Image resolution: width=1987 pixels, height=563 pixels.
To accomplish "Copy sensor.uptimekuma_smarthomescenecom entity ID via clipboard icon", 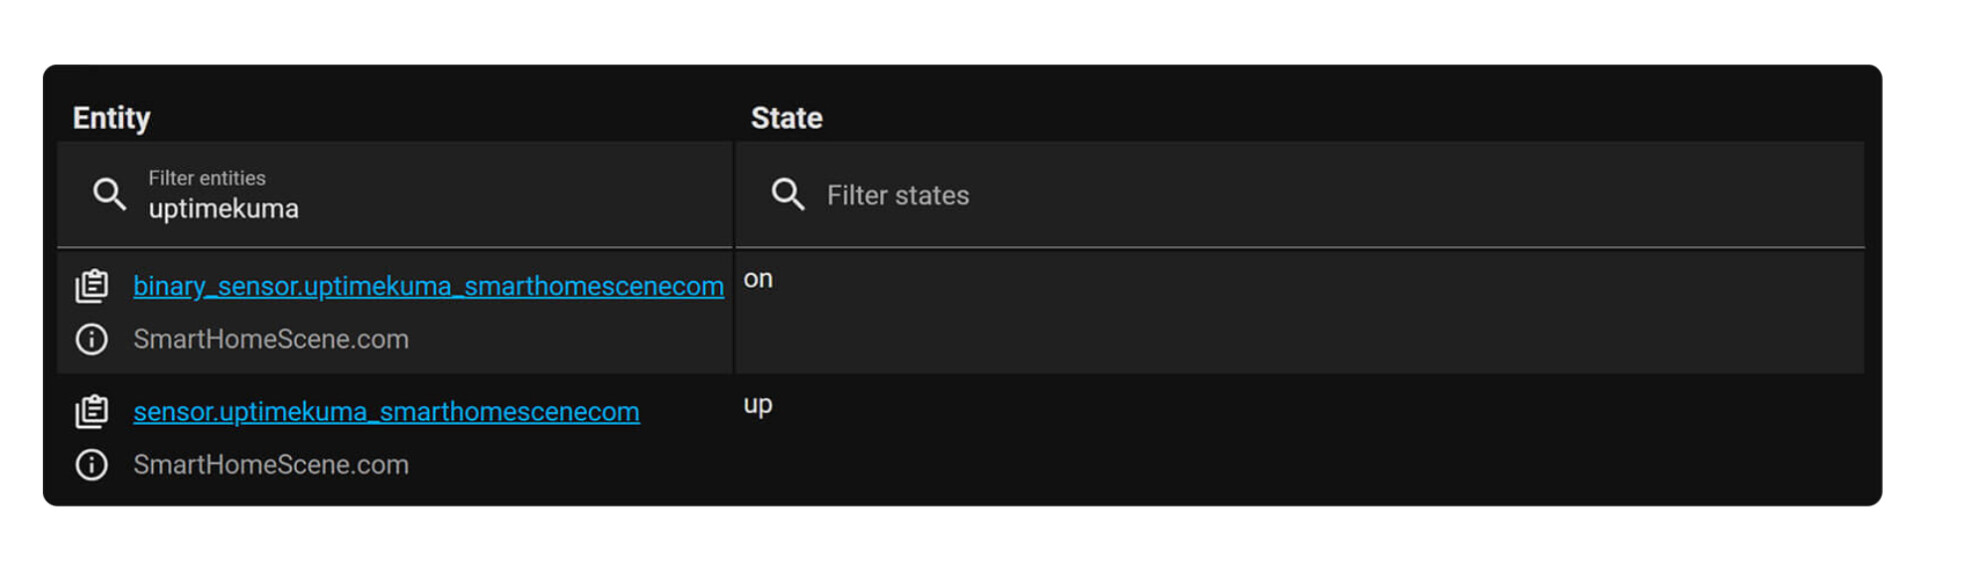I will [x=92, y=411].
